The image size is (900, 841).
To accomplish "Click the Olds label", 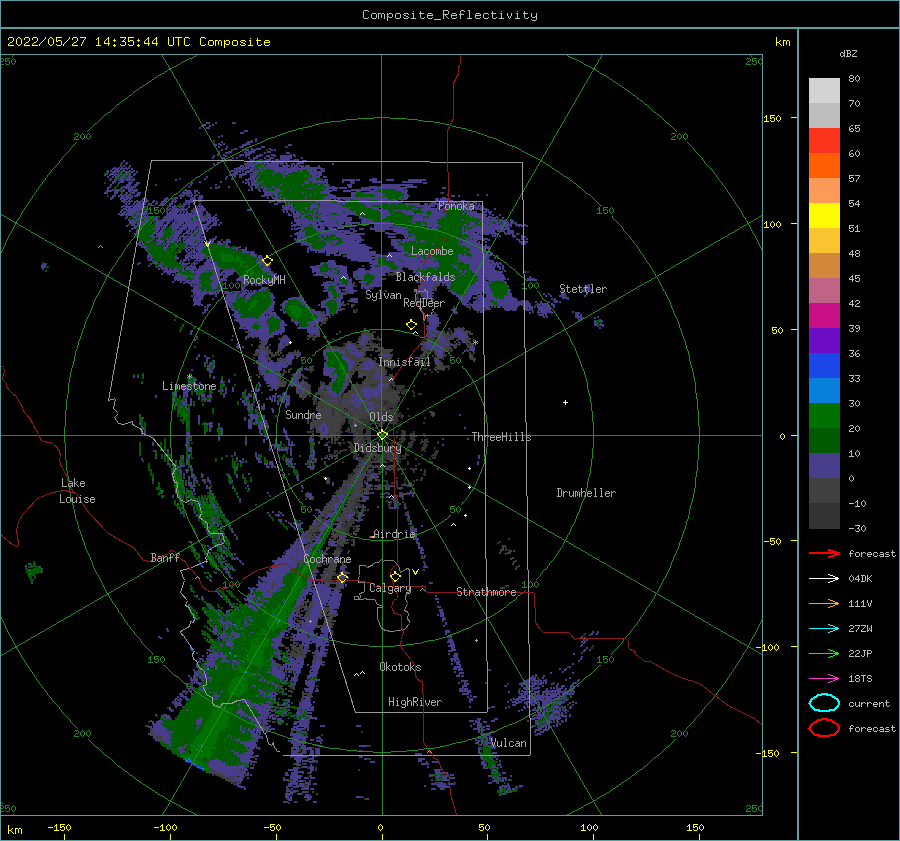I will pyautogui.click(x=381, y=417).
